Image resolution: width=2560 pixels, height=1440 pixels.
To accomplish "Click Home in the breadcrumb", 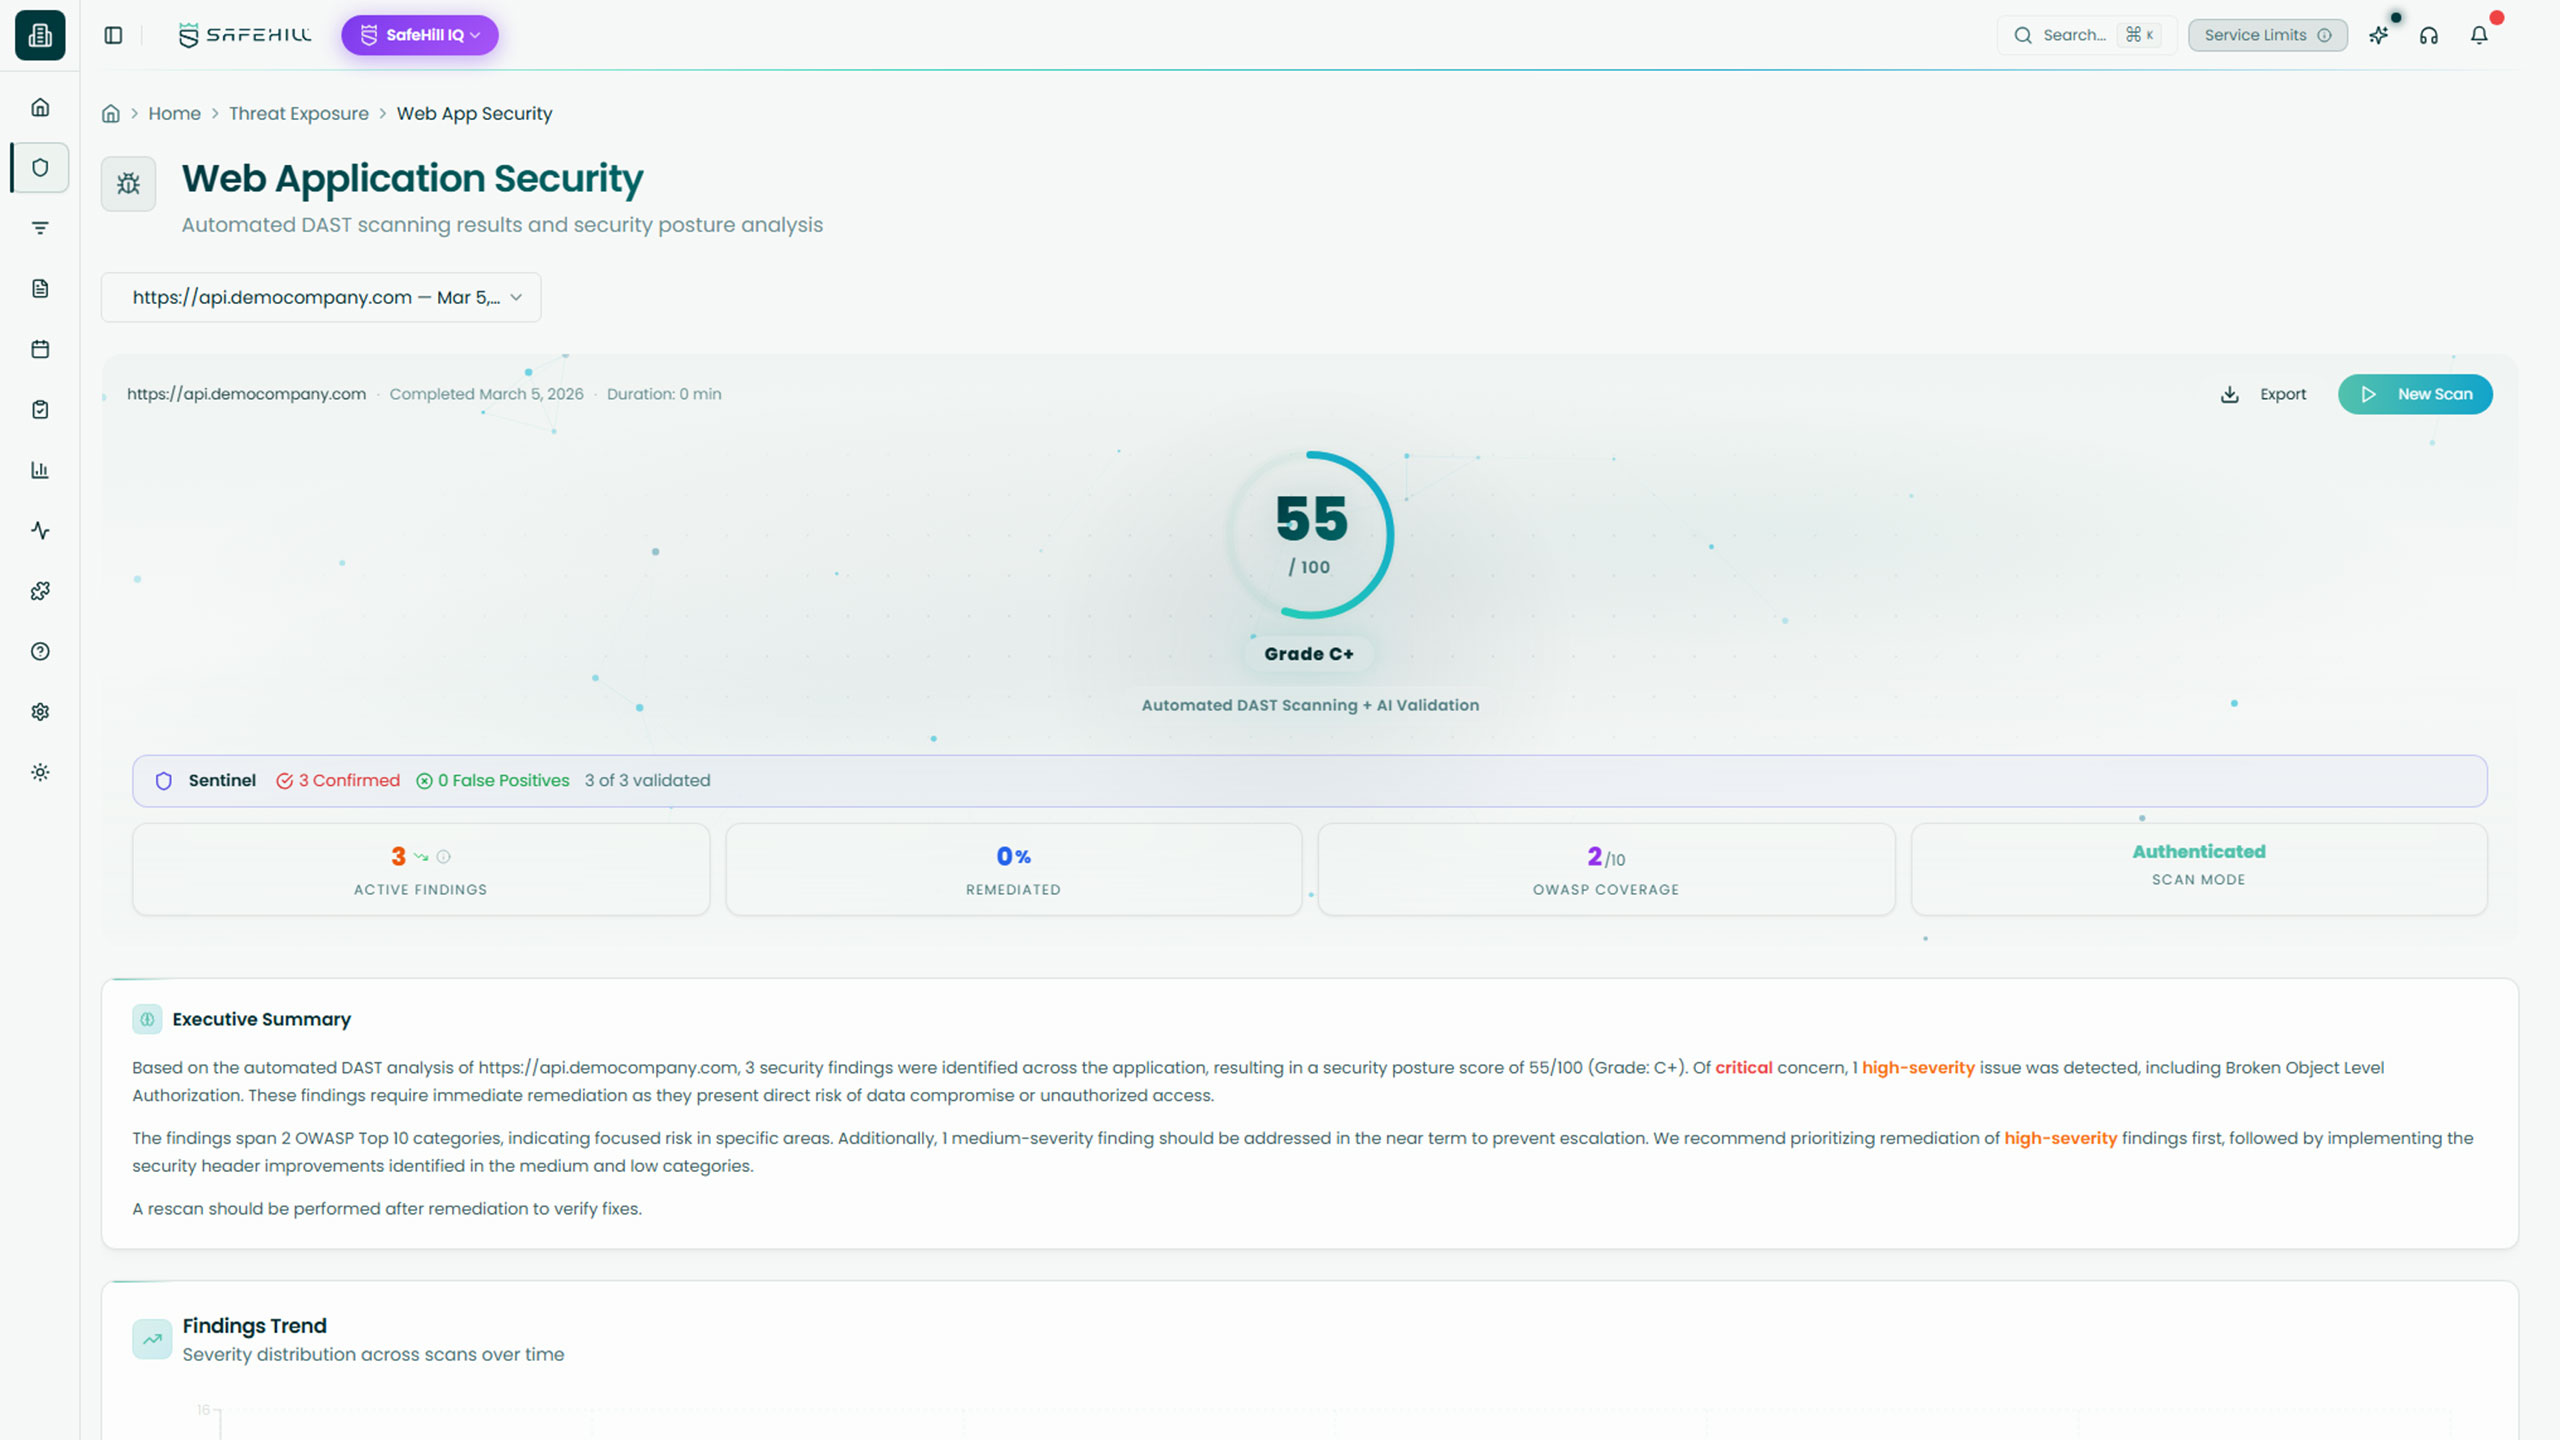I will coord(174,113).
